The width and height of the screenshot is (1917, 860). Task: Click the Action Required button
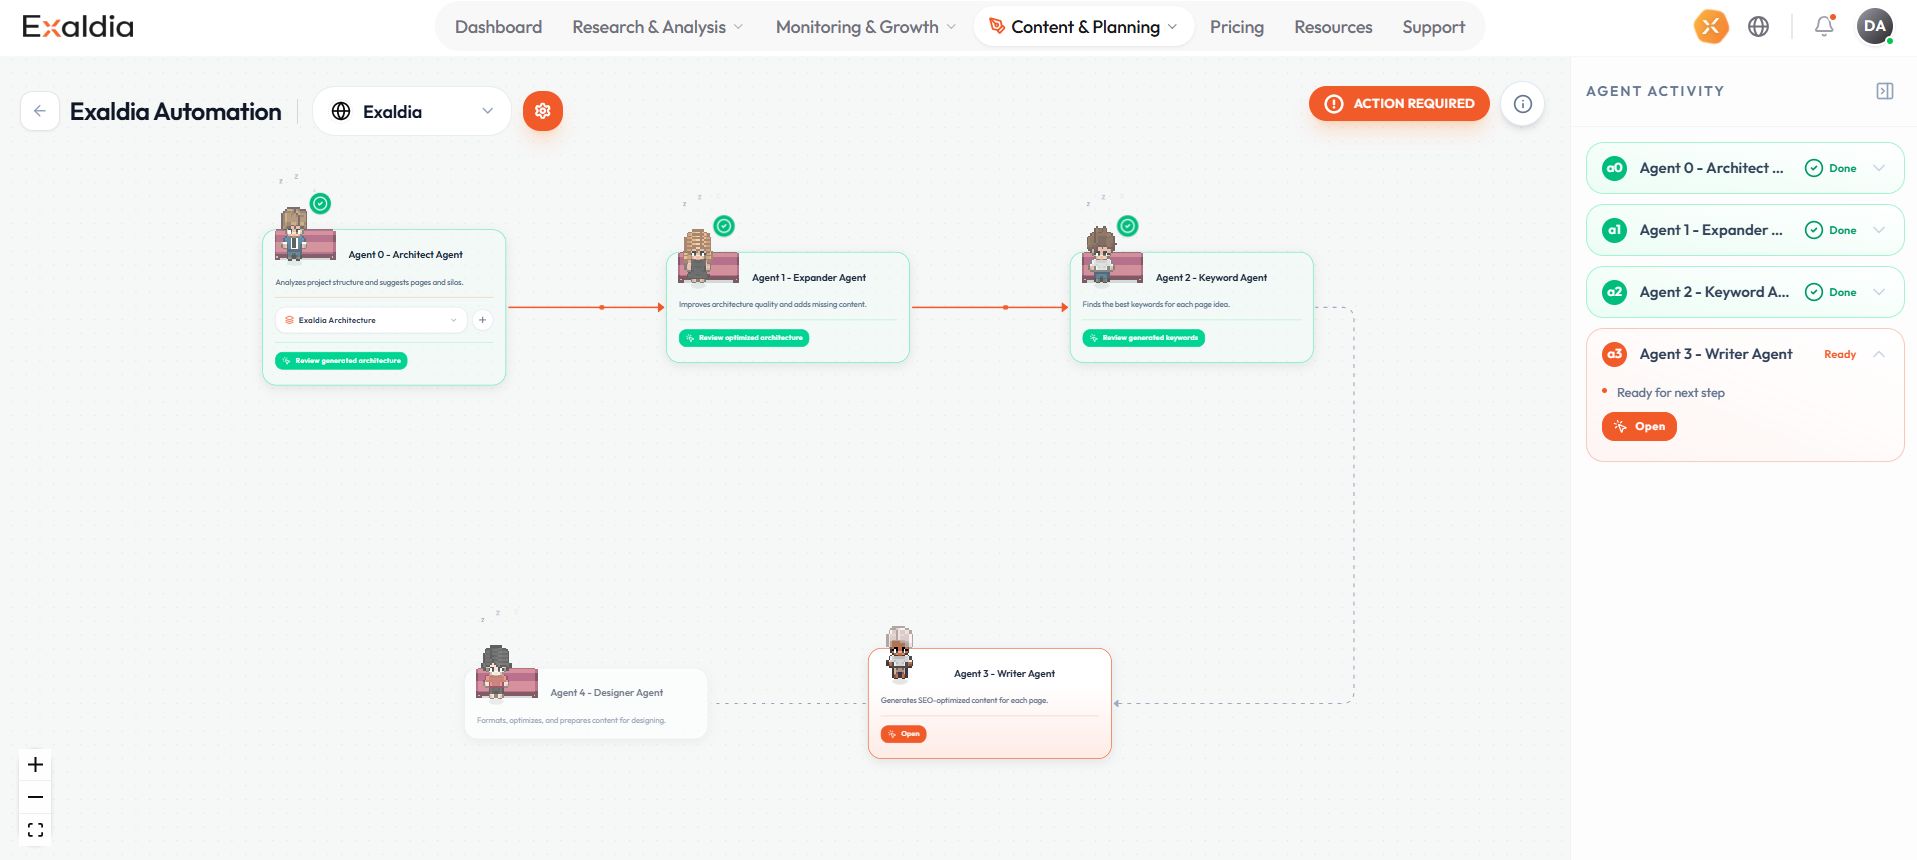click(1399, 103)
